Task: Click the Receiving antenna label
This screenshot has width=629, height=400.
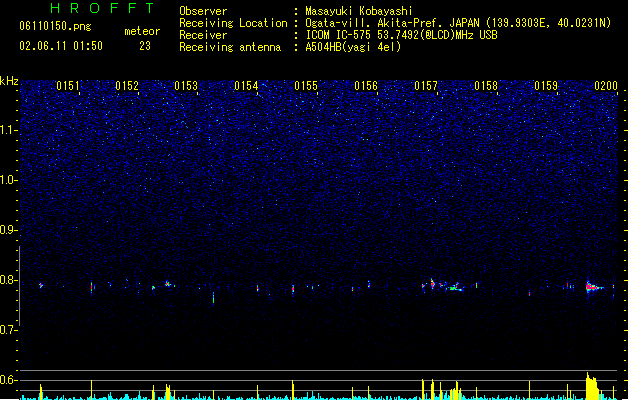Action: point(230,47)
